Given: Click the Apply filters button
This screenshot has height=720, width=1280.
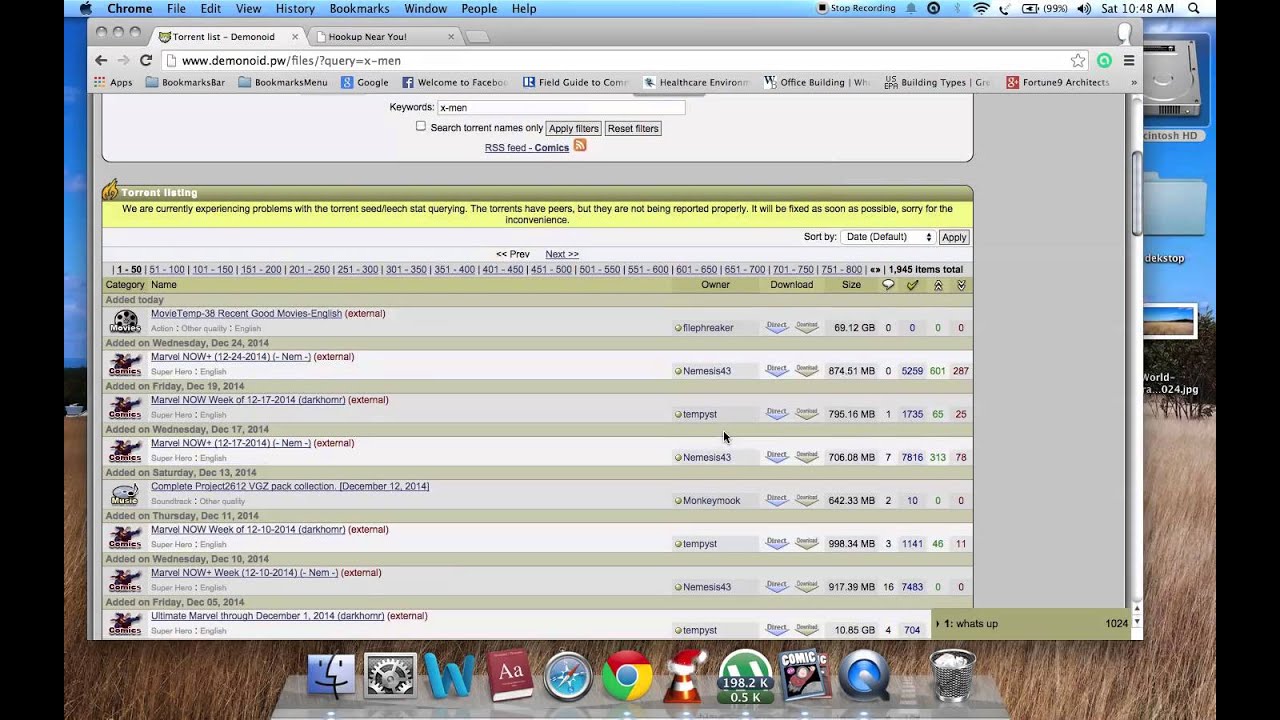Looking at the screenshot, I should pos(574,128).
